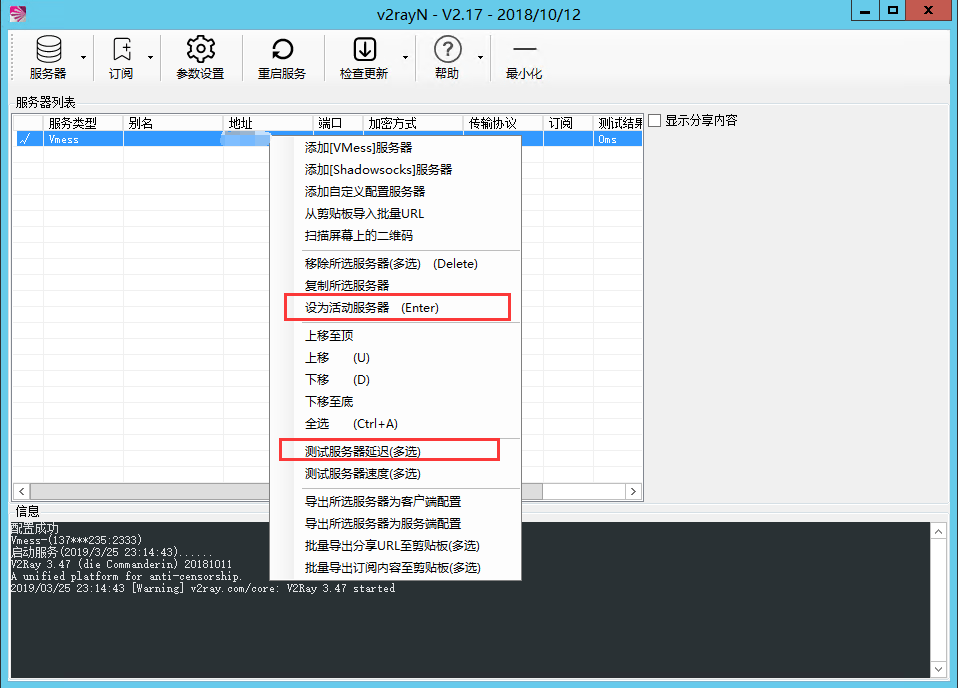Image resolution: width=958 pixels, height=688 pixels.
Task: Expand the 订阅 dropdown arrow
Action: point(151,58)
